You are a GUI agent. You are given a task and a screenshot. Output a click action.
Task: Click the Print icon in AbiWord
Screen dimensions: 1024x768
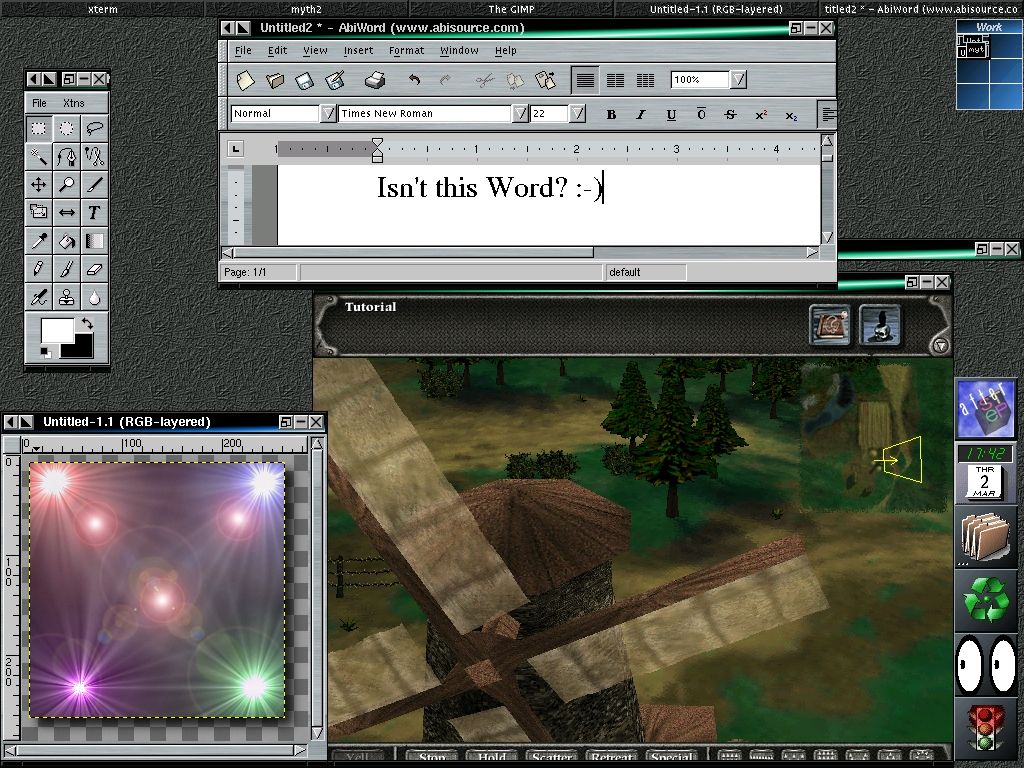click(373, 80)
